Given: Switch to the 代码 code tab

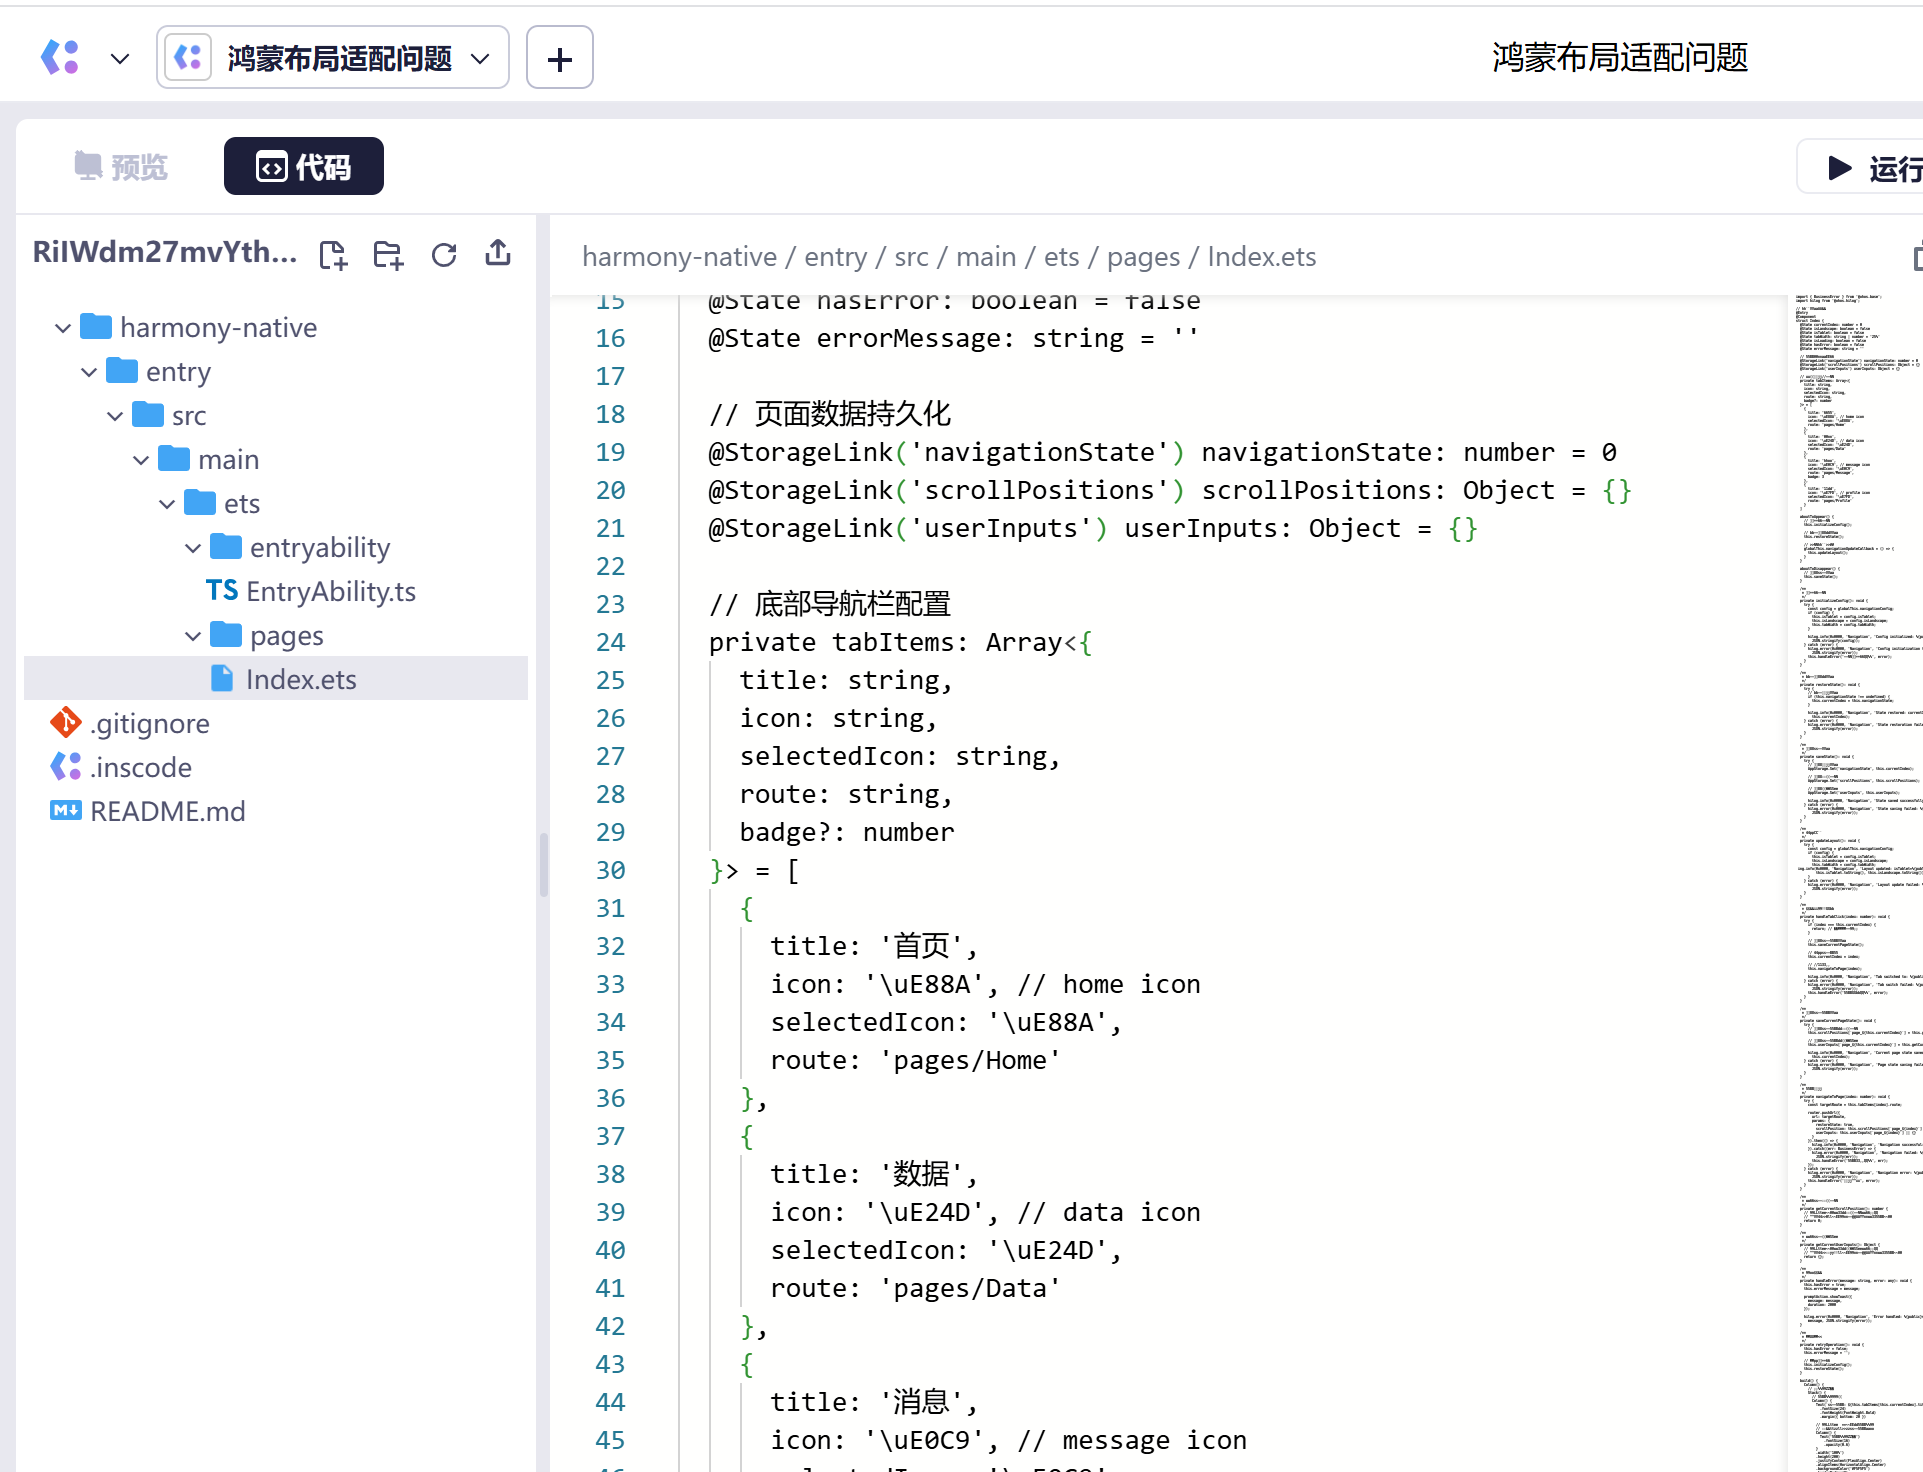Looking at the screenshot, I should pos(303,166).
